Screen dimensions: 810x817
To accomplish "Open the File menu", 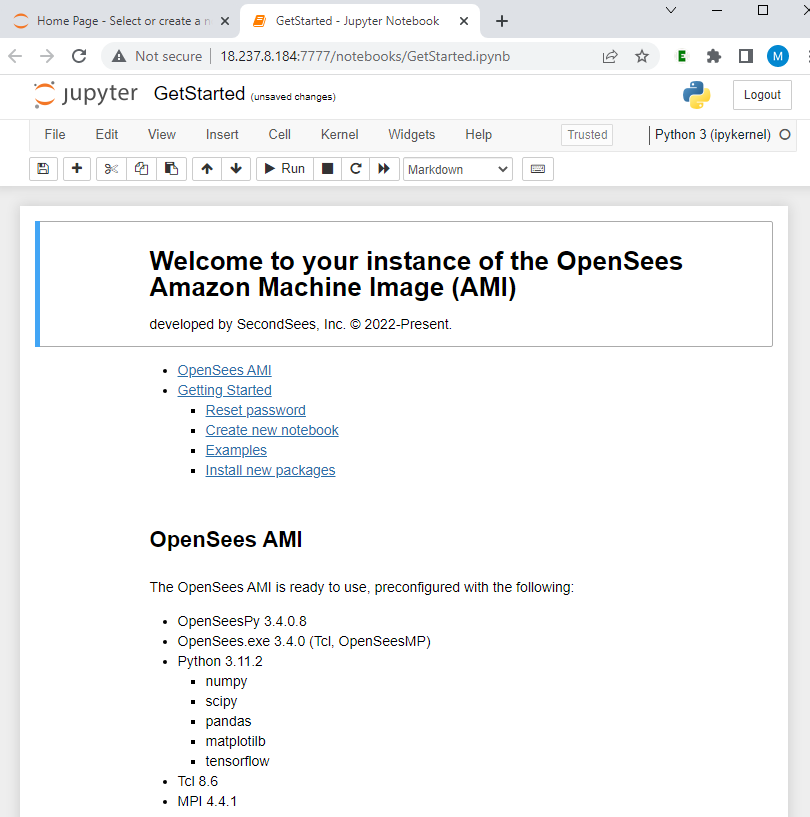I will pos(55,134).
